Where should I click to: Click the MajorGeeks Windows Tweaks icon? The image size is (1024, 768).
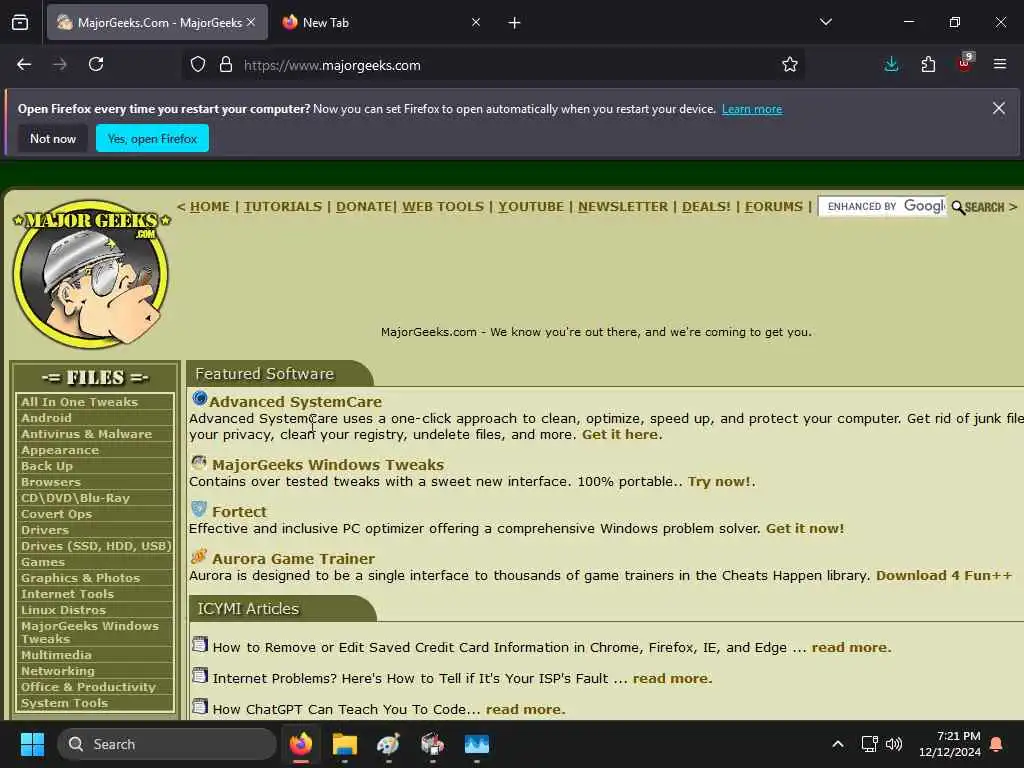click(199, 462)
